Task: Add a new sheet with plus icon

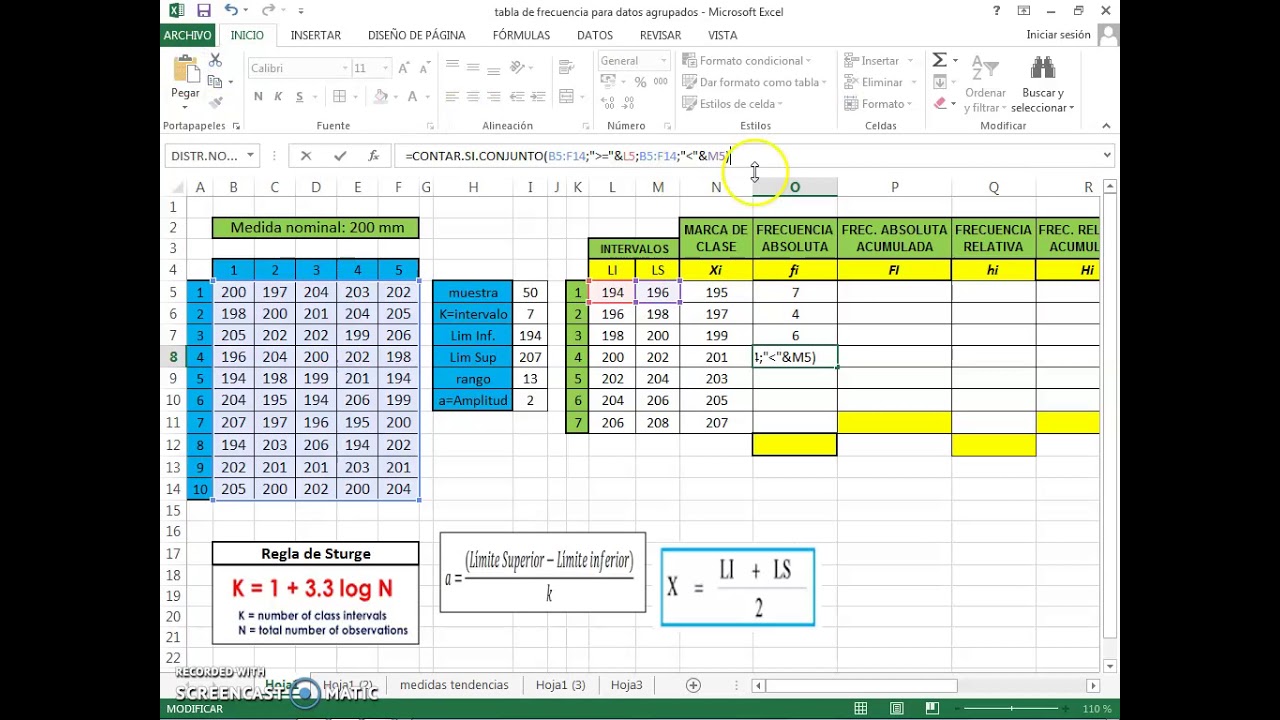Action: [693, 685]
